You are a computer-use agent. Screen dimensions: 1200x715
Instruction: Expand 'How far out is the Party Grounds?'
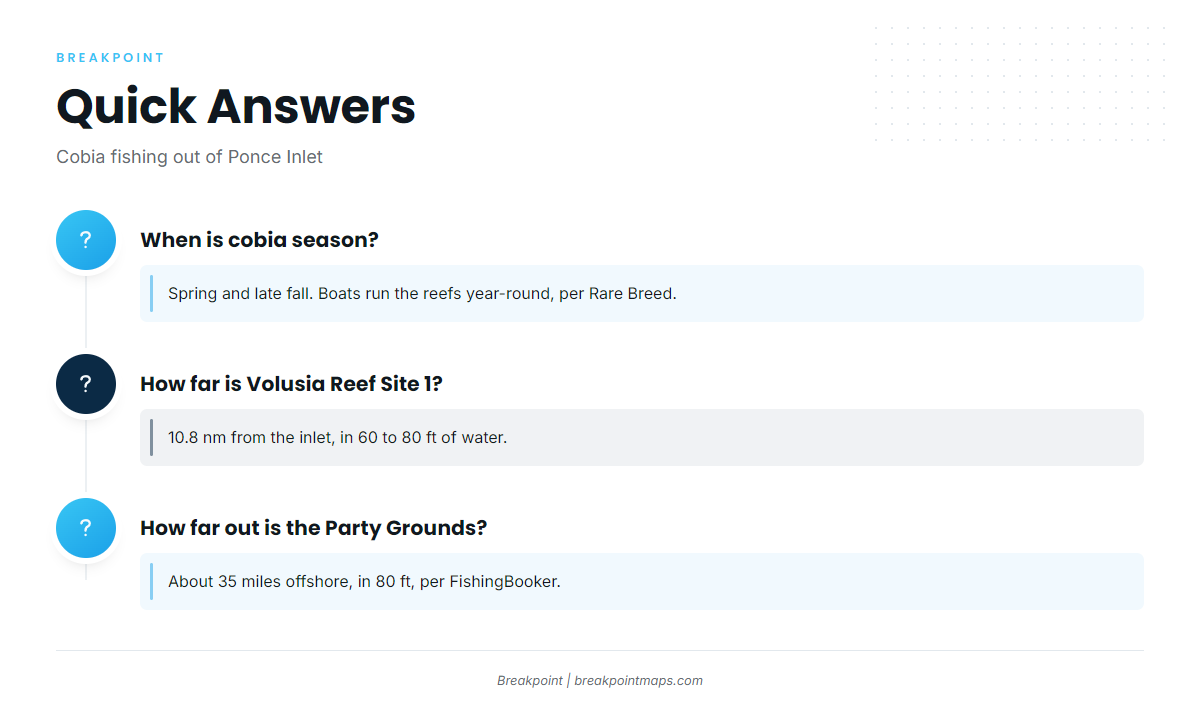pos(313,528)
